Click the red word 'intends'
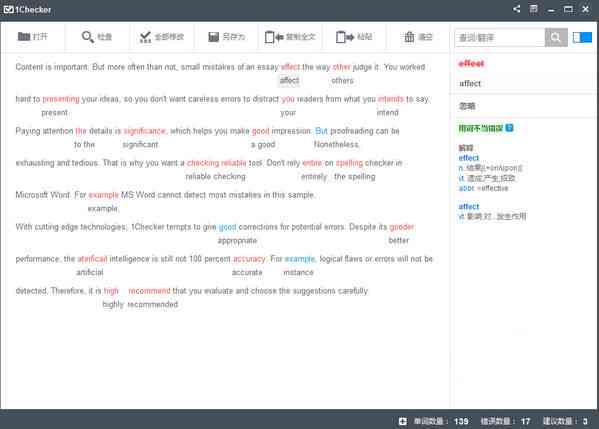This screenshot has height=429, width=599. tap(390, 99)
